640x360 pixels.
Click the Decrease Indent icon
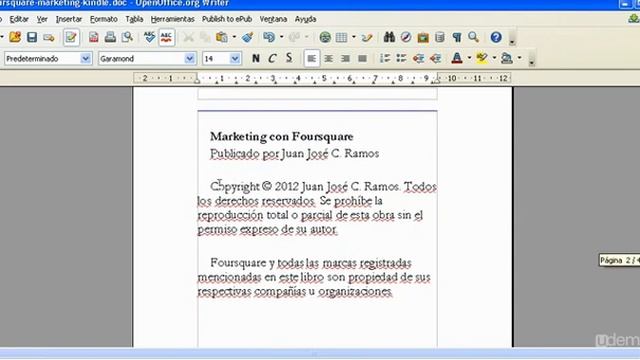[x=418, y=58]
